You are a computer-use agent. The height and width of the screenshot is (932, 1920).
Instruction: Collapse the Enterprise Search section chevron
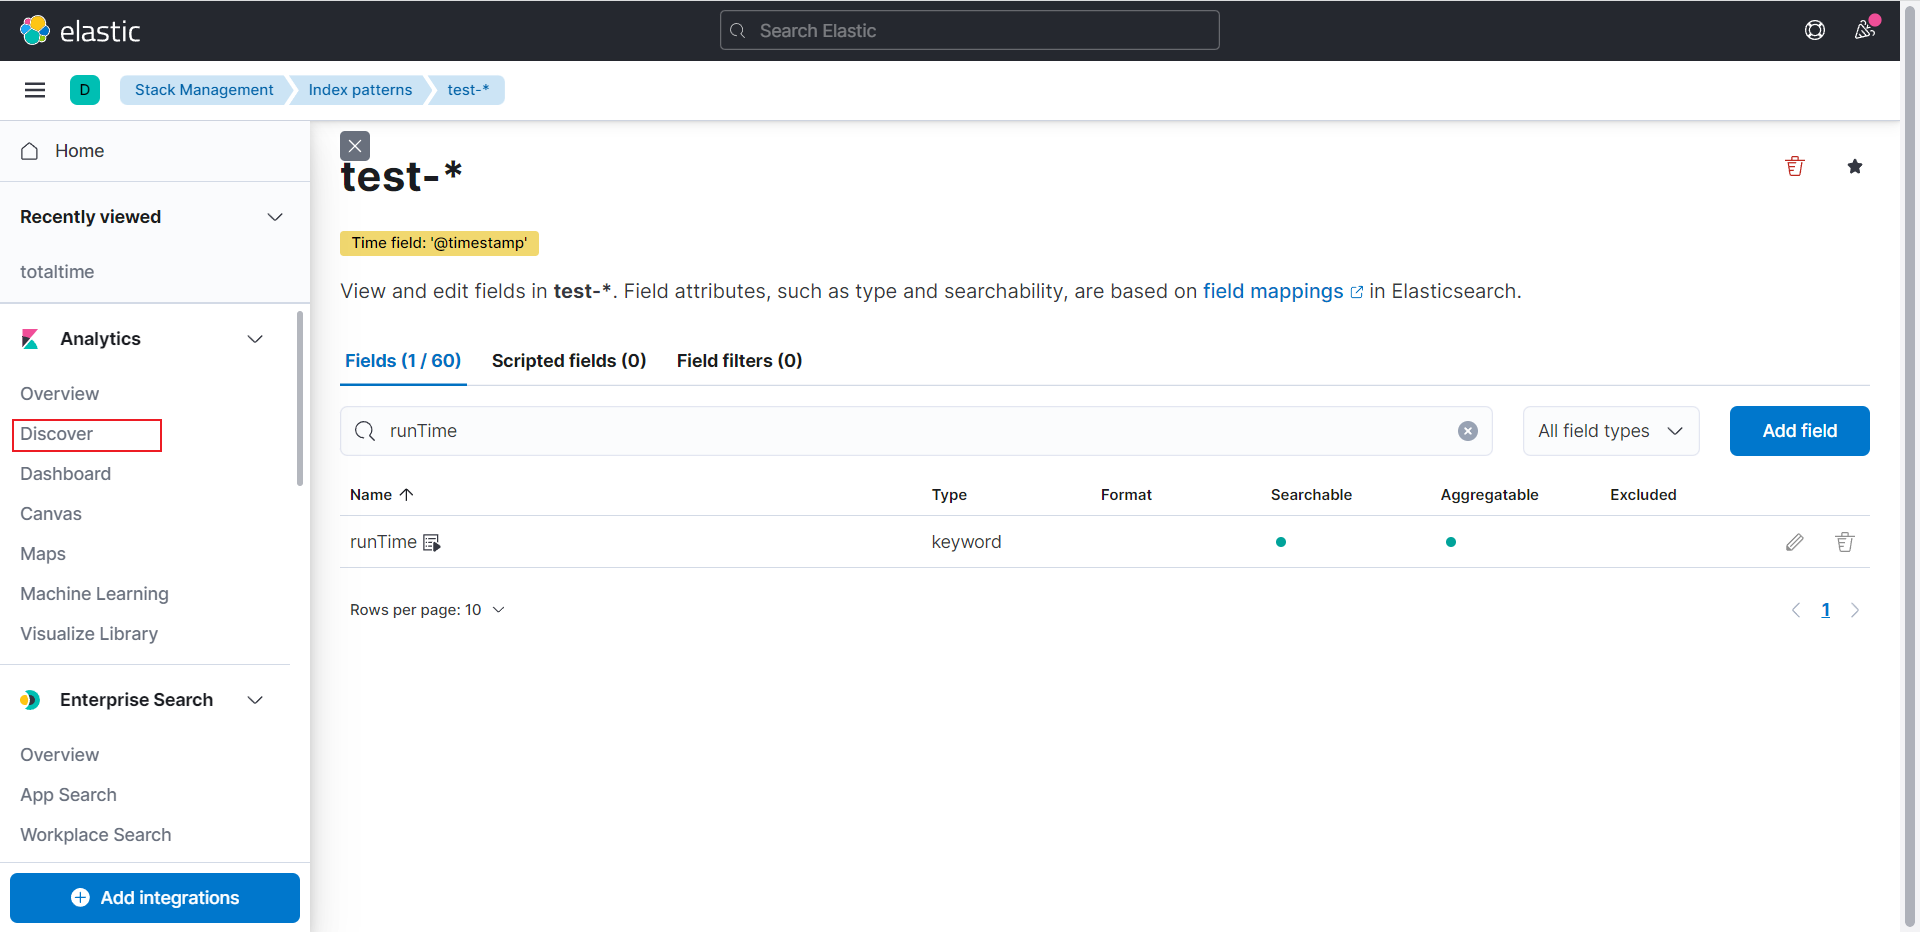tap(255, 700)
